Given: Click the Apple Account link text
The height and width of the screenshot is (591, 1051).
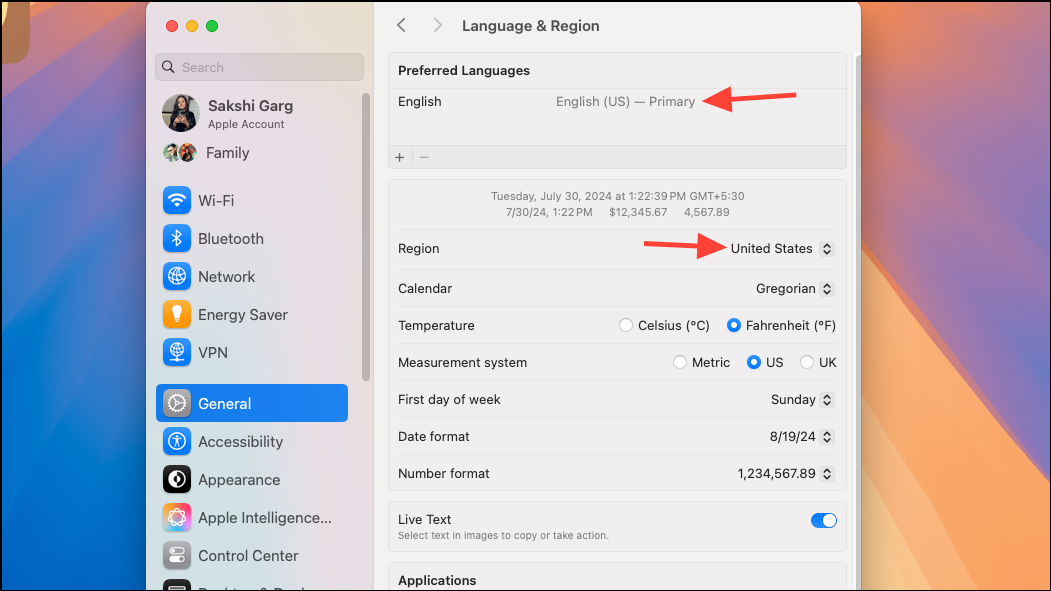Looking at the screenshot, I should pos(246,124).
